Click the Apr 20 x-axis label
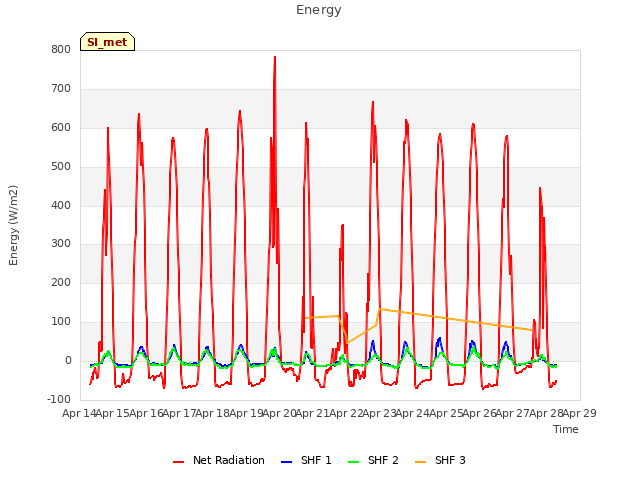This screenshot has width=640, height=480. pyautogui.click(x=279, y=413)
